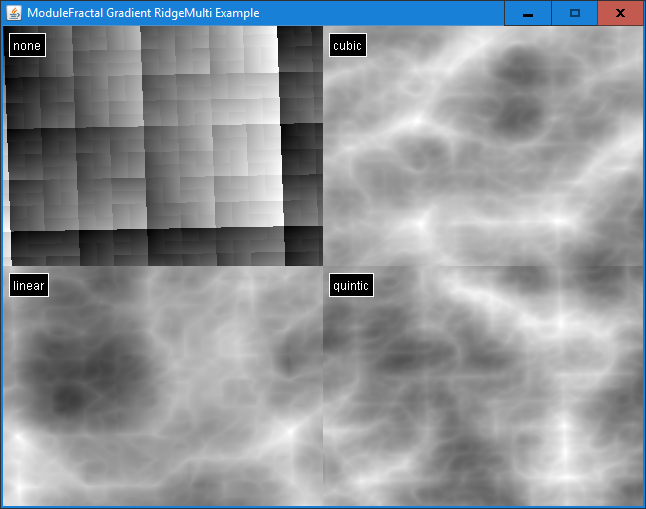Maximize the ModuleFractal example window

pos(574,13)
